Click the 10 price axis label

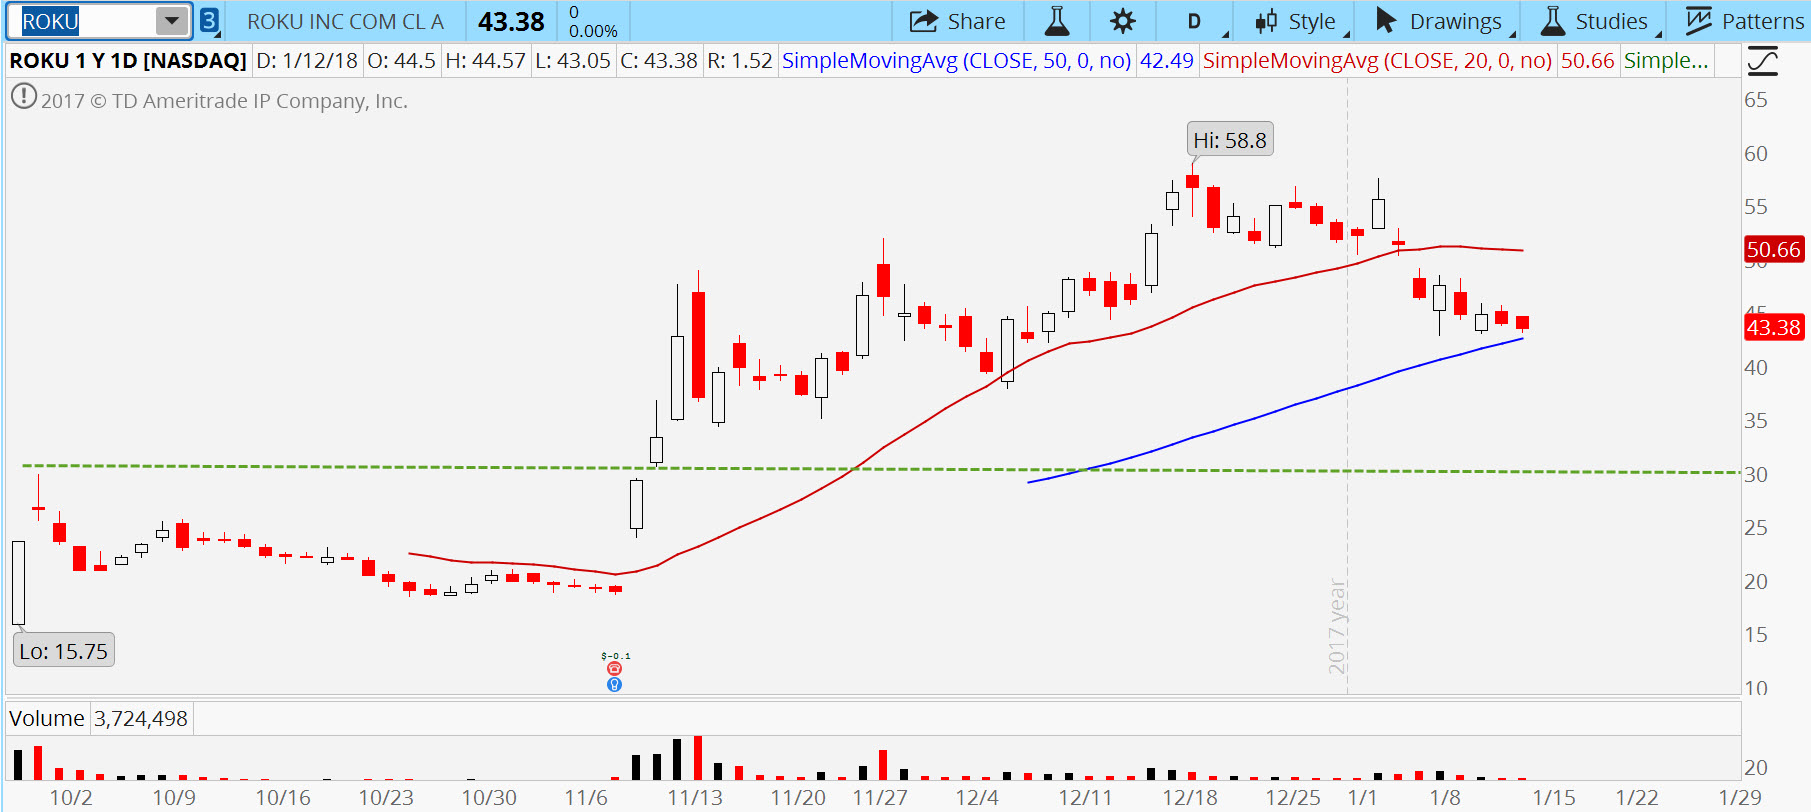[1756, 688]
